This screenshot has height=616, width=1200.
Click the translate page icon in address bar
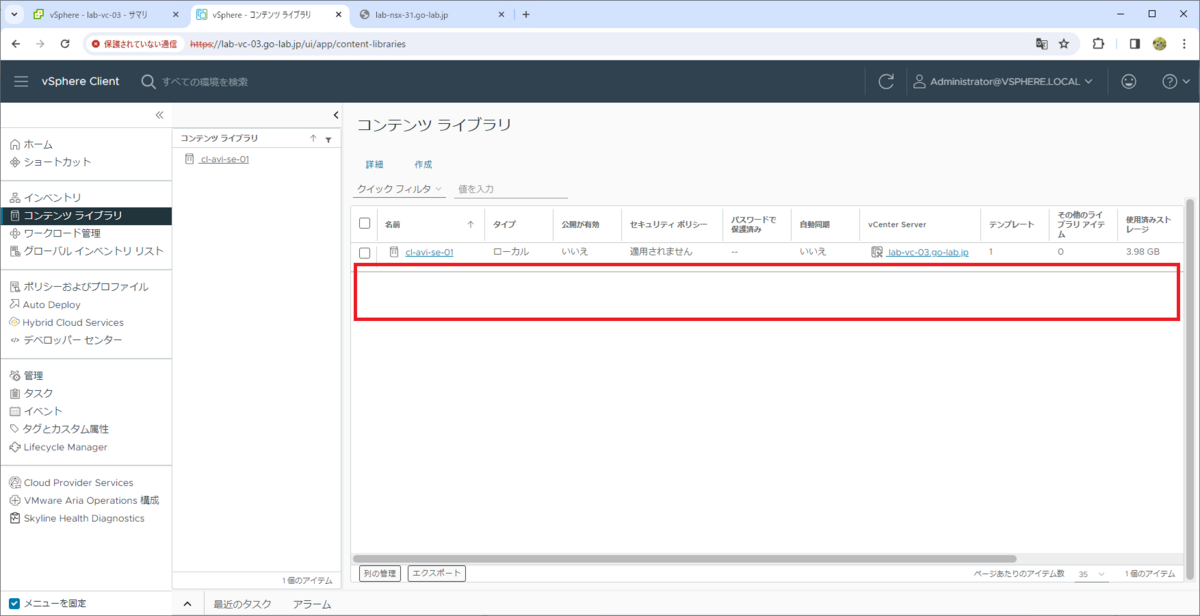1041,44
